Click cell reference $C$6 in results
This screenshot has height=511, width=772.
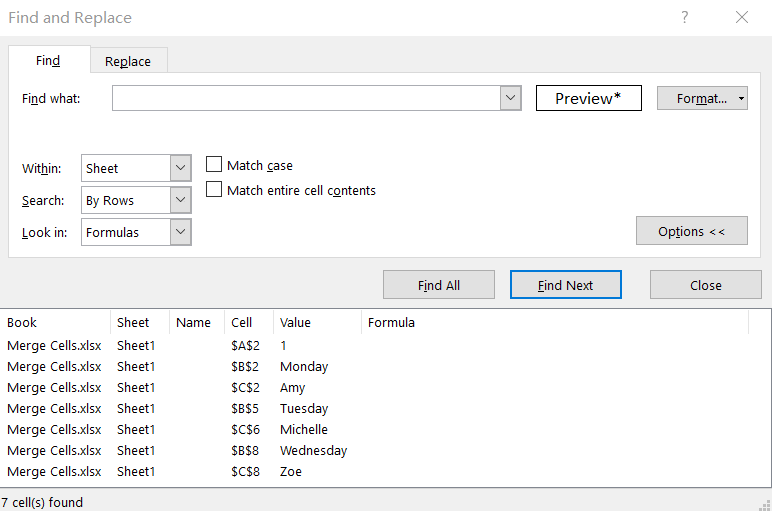[x=245, y=430]
